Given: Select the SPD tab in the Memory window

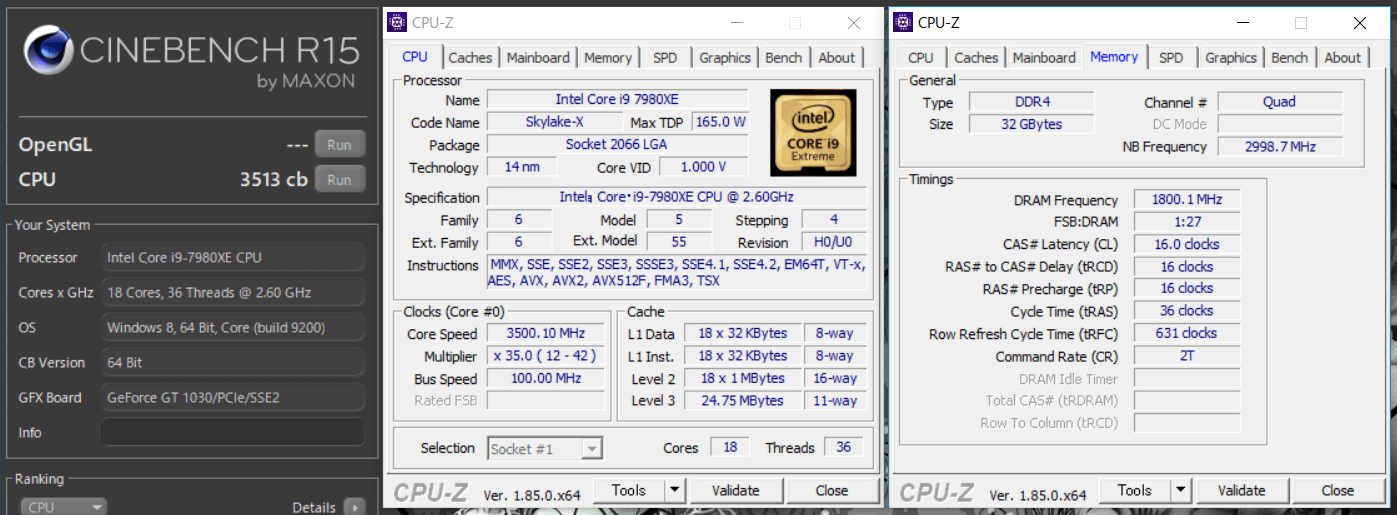Looking at the screenshot, I should click(x=1171, y=58).
